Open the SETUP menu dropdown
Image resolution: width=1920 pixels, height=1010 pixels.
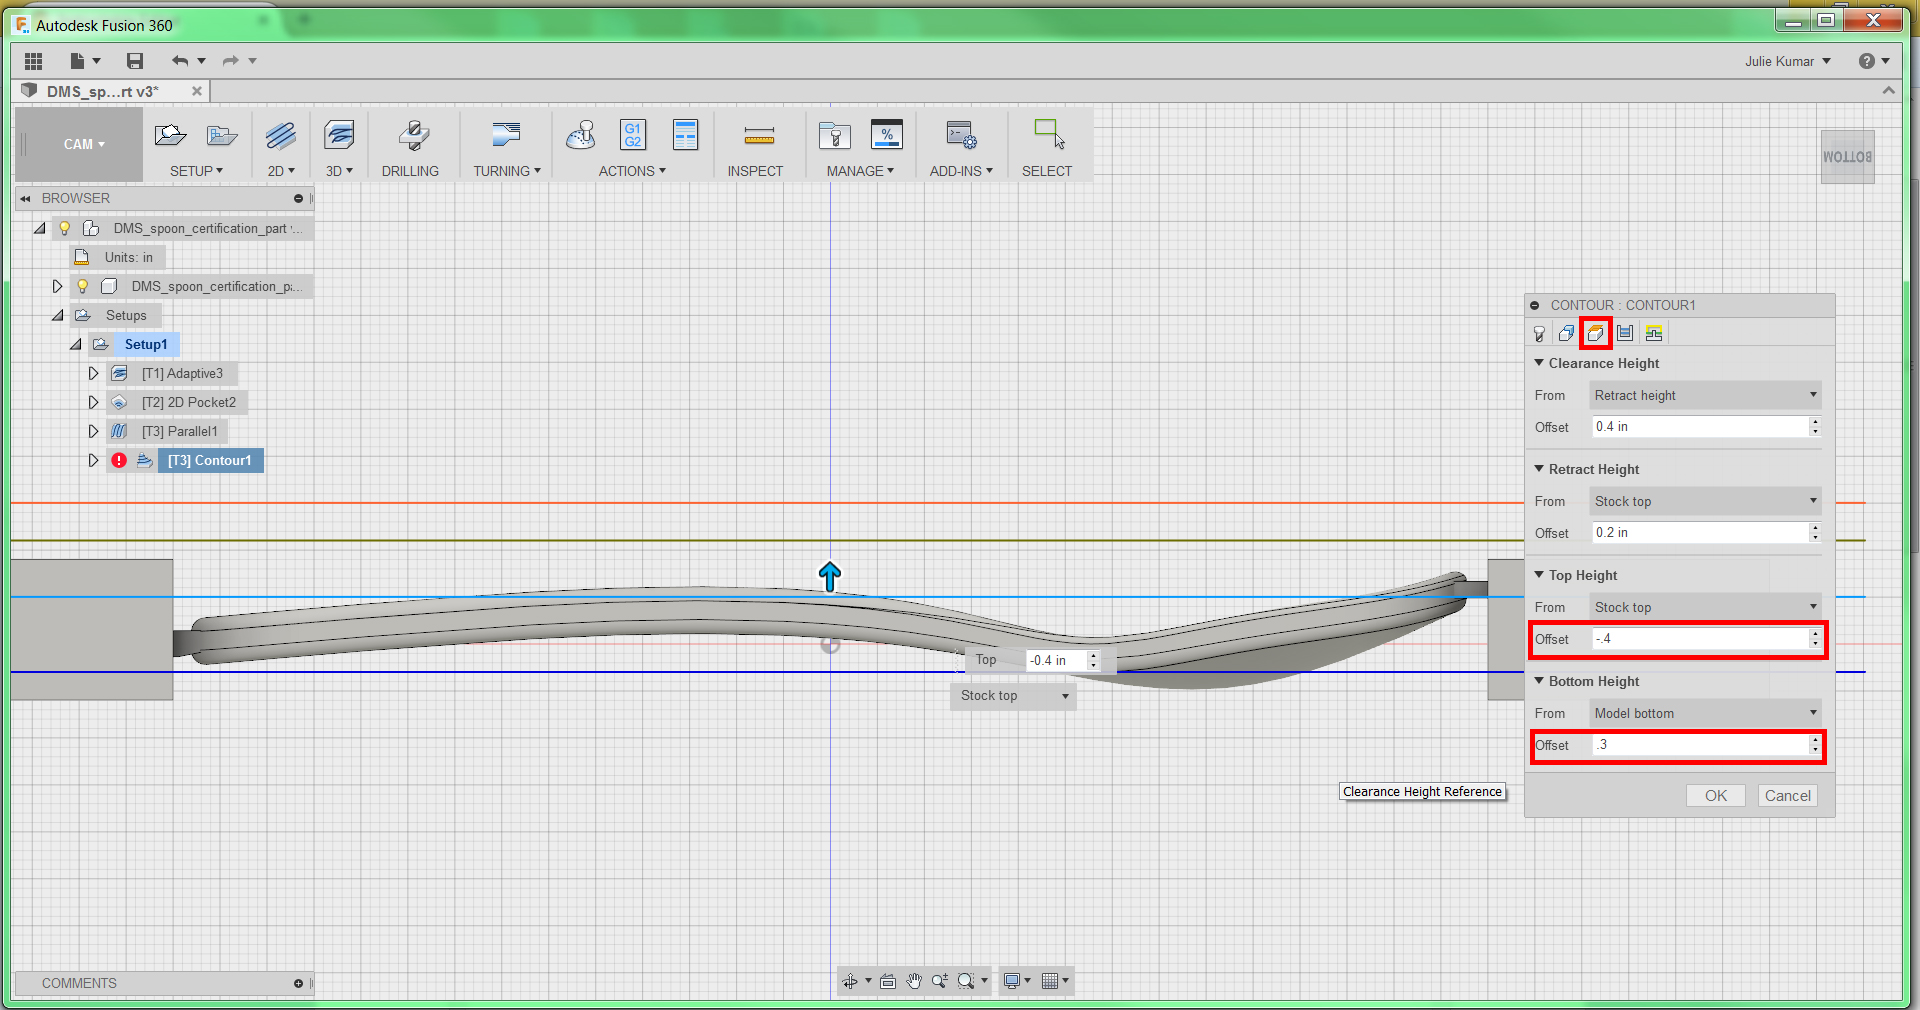pyautogui.click(x=196, y=171)
